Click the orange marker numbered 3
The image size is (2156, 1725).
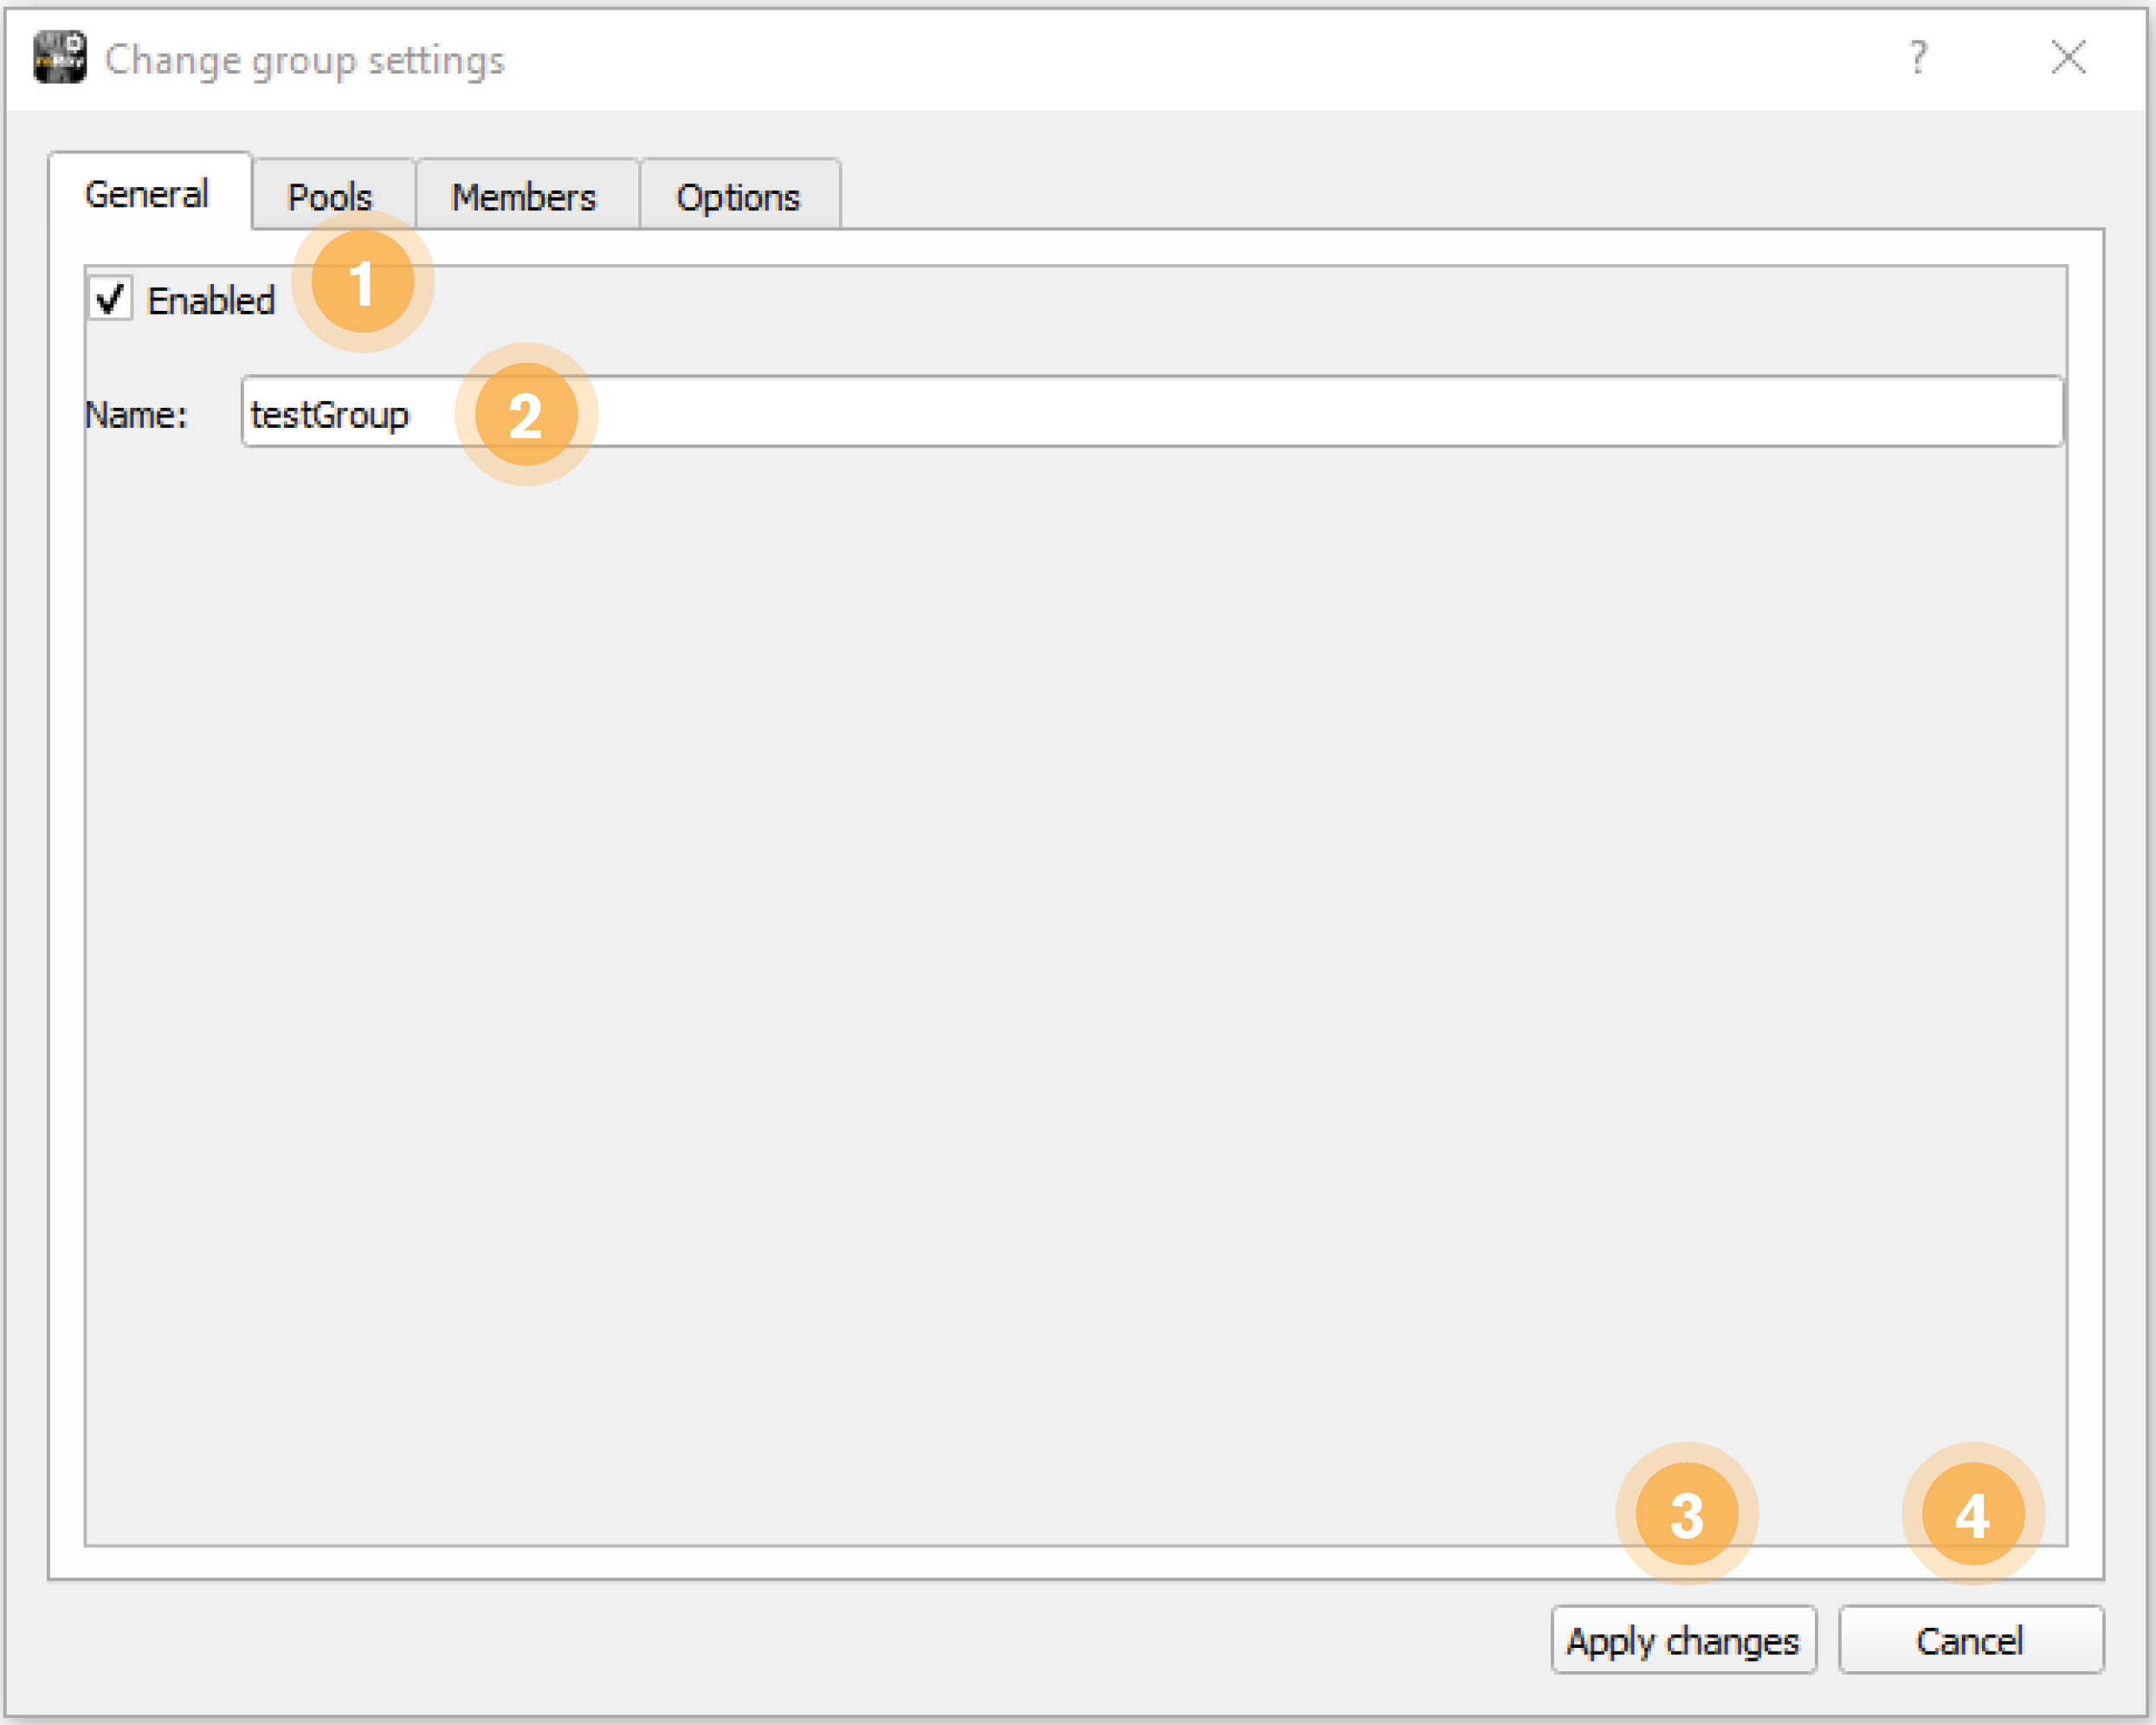pyautogui.click(x=1686, y=1514)
